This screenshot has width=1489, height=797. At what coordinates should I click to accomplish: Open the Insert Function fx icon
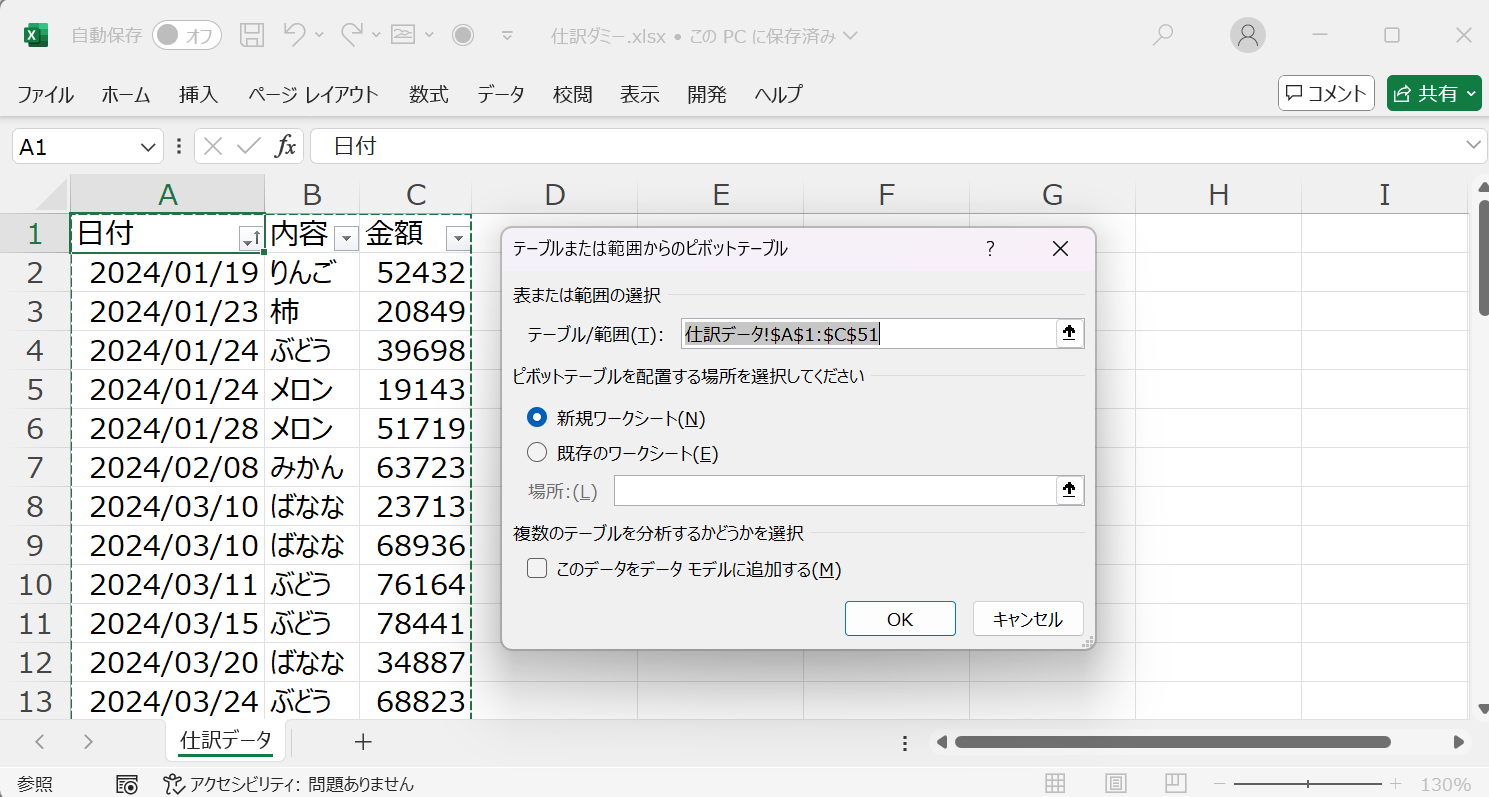[x=285, y=146]
